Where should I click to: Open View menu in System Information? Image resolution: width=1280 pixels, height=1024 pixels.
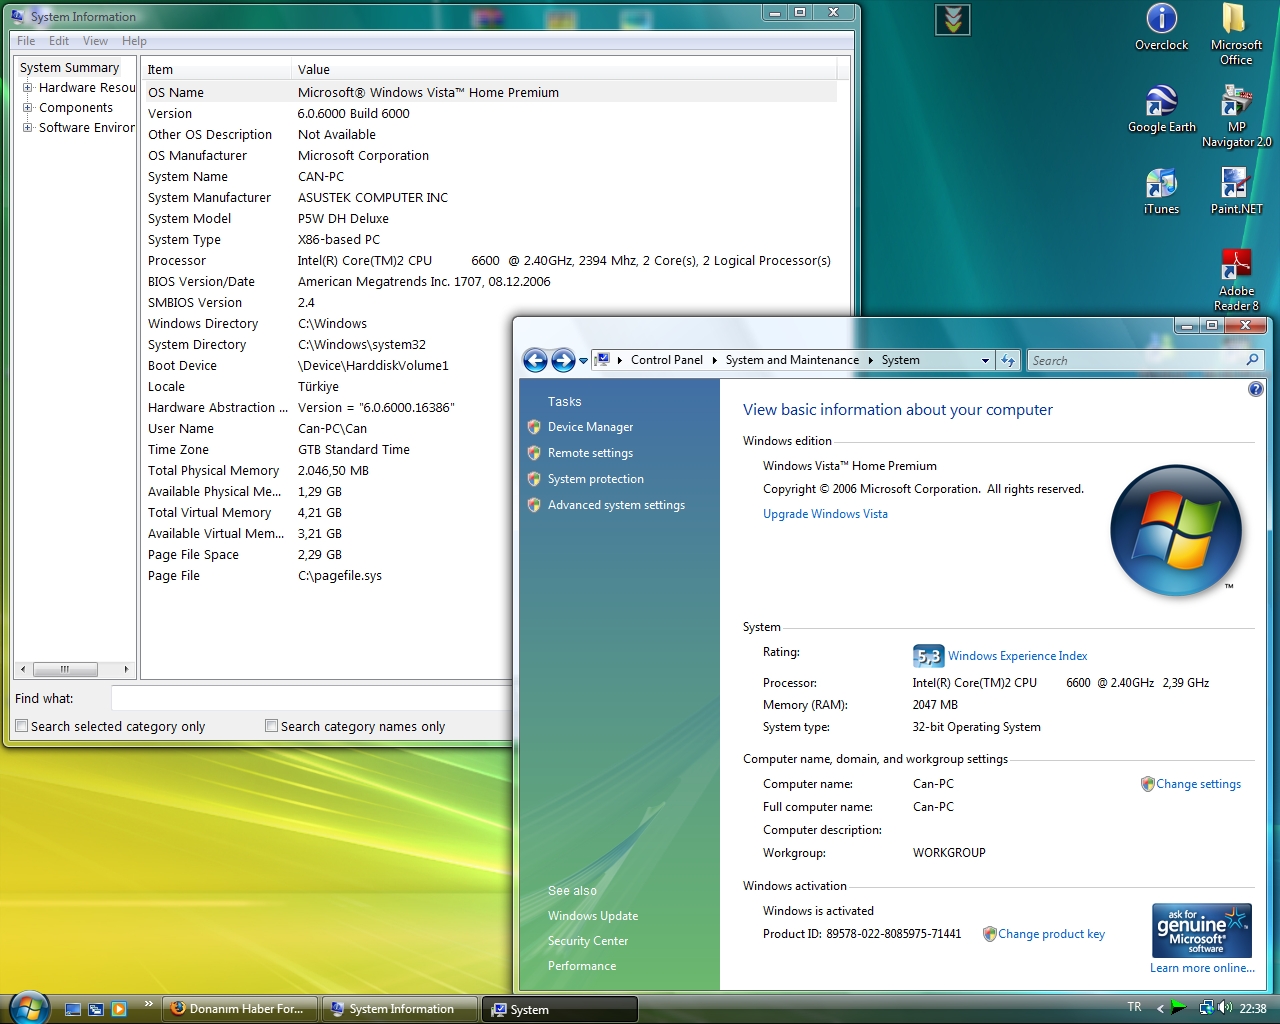click(95, 41)
